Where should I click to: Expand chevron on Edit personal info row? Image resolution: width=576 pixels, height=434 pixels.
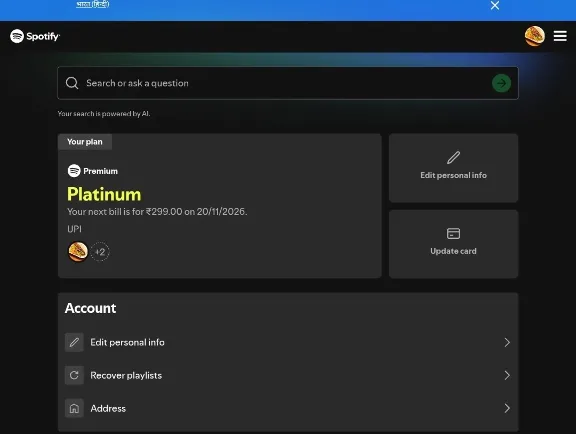(x=507, y=342)
